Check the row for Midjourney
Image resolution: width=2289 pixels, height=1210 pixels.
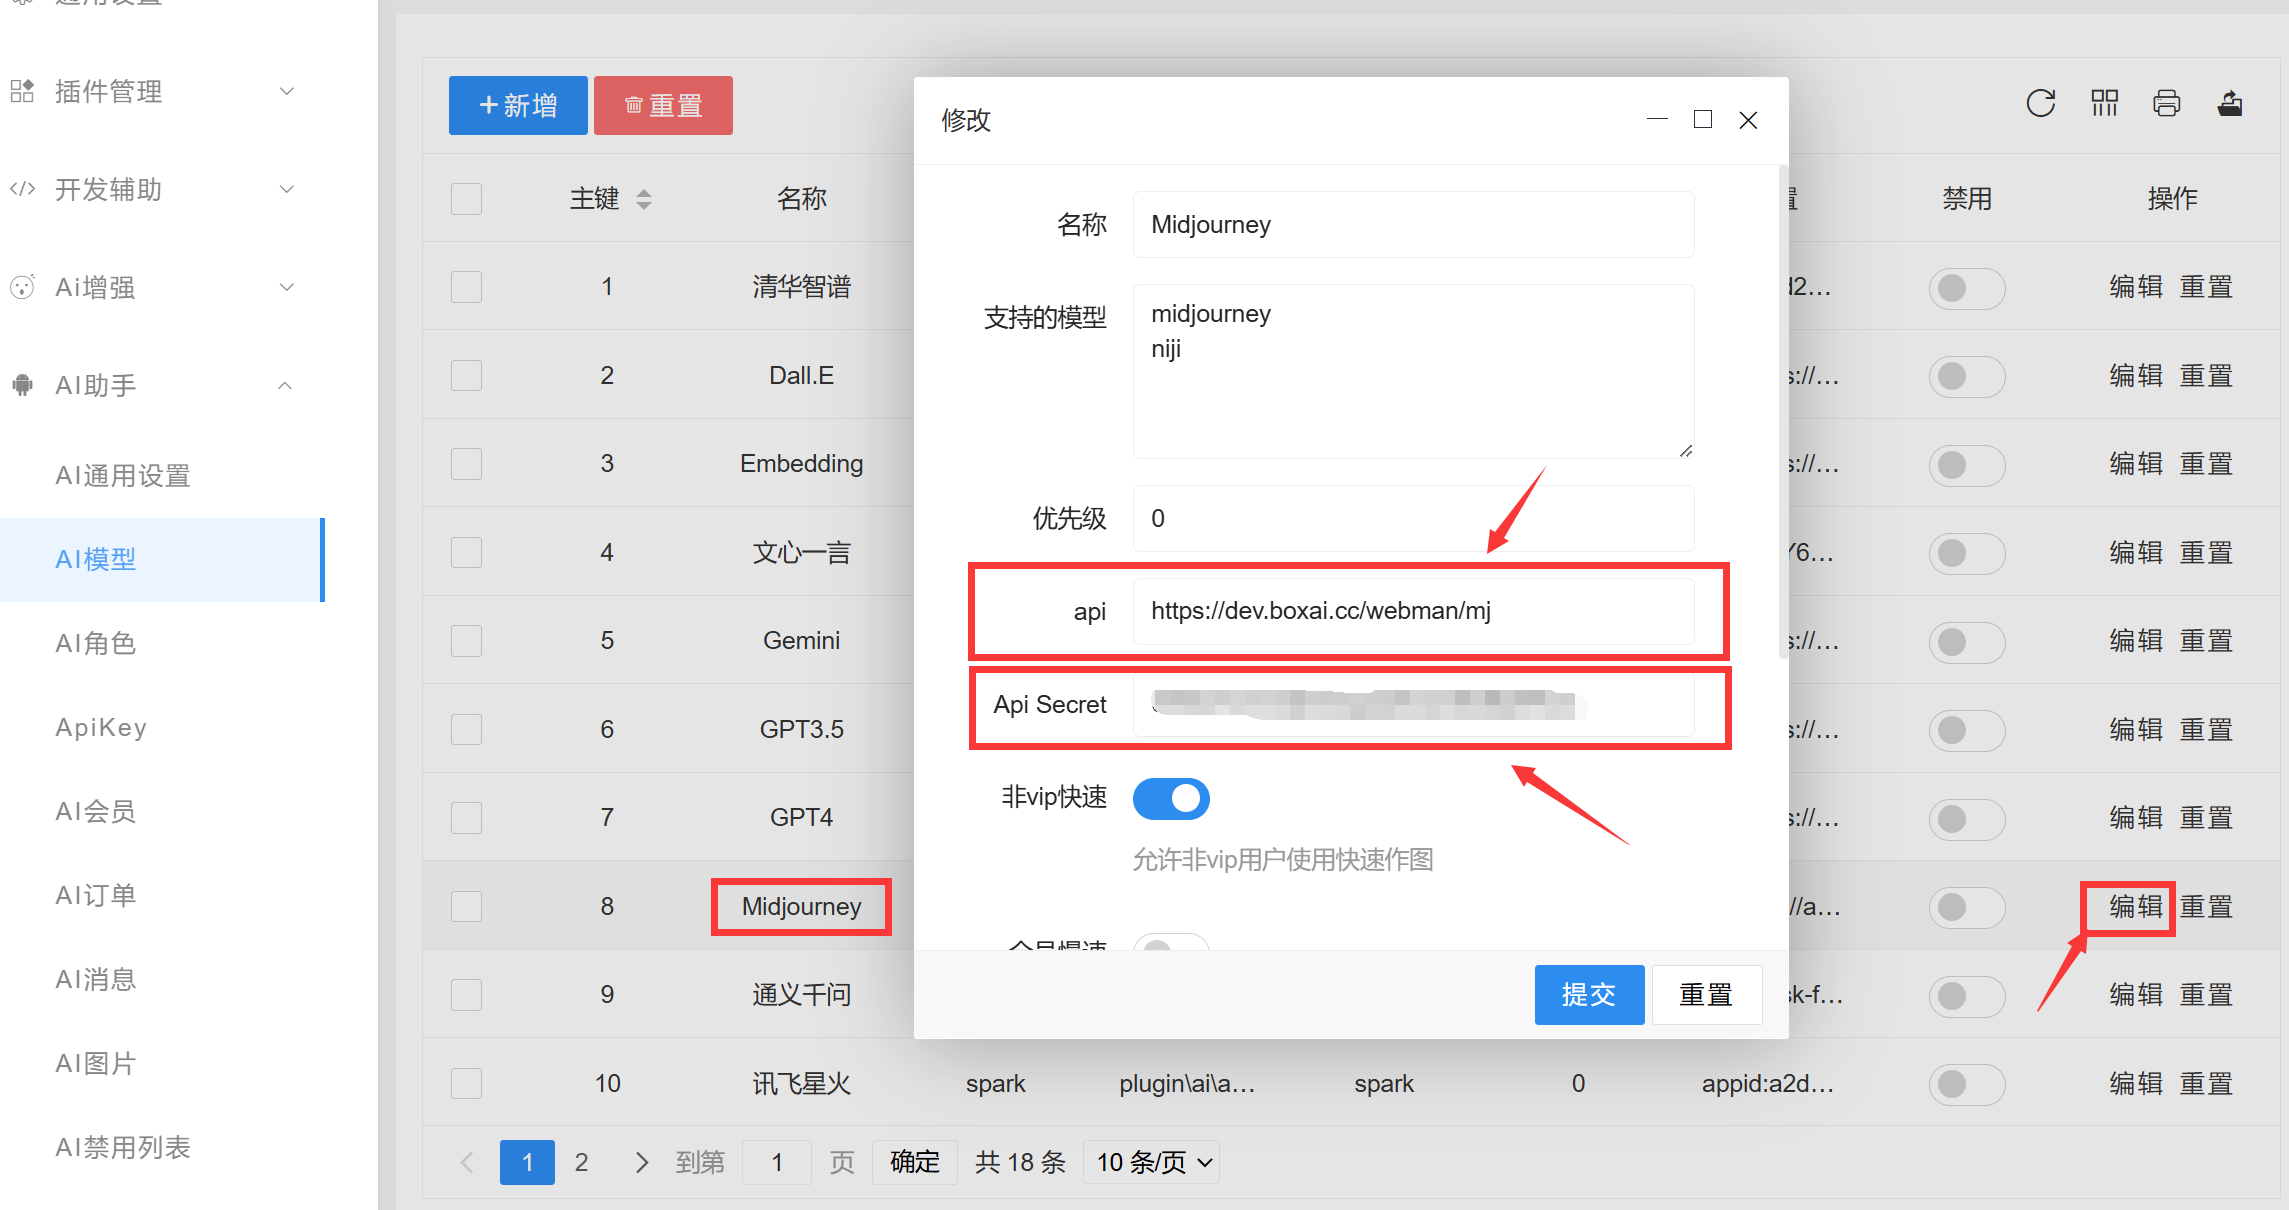click(466, 906)
